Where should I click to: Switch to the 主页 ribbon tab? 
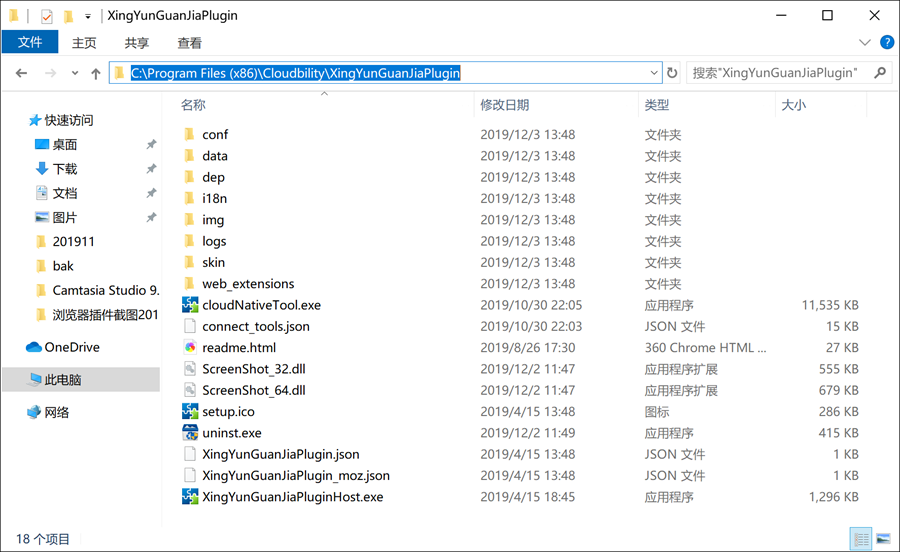click(x=84, y=43)
